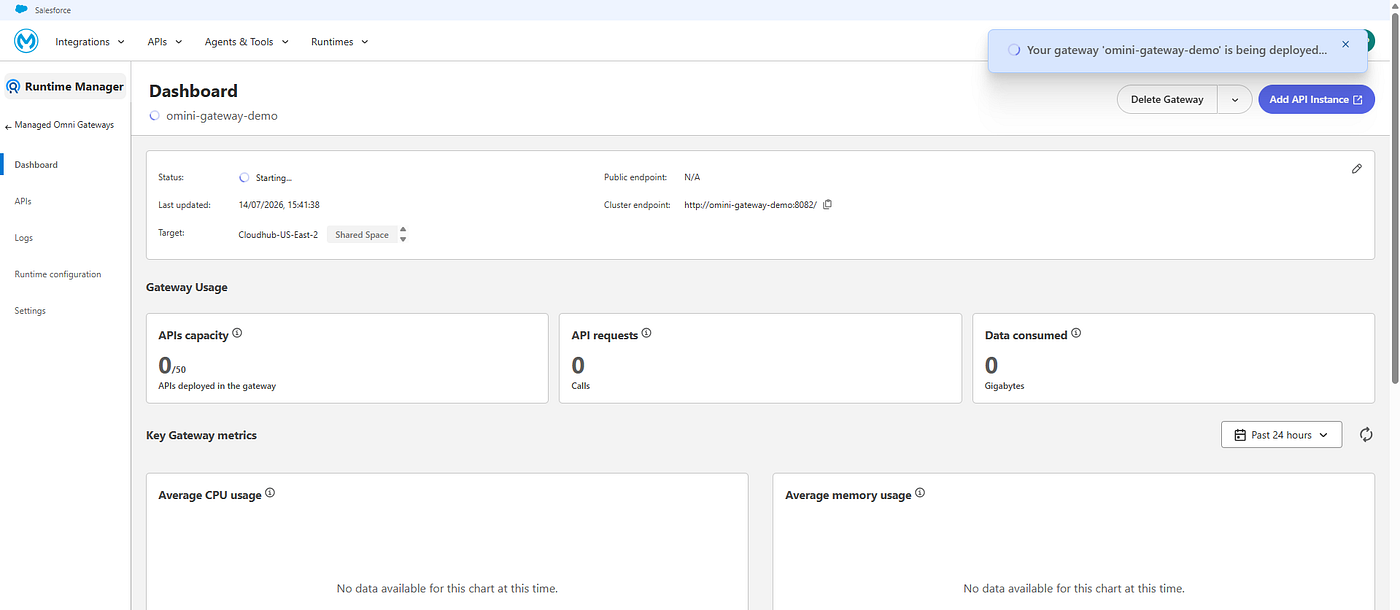Click the omini-gateway-demo gateway name
This screenshot has width=1400, height=610.
coord(222,116)
